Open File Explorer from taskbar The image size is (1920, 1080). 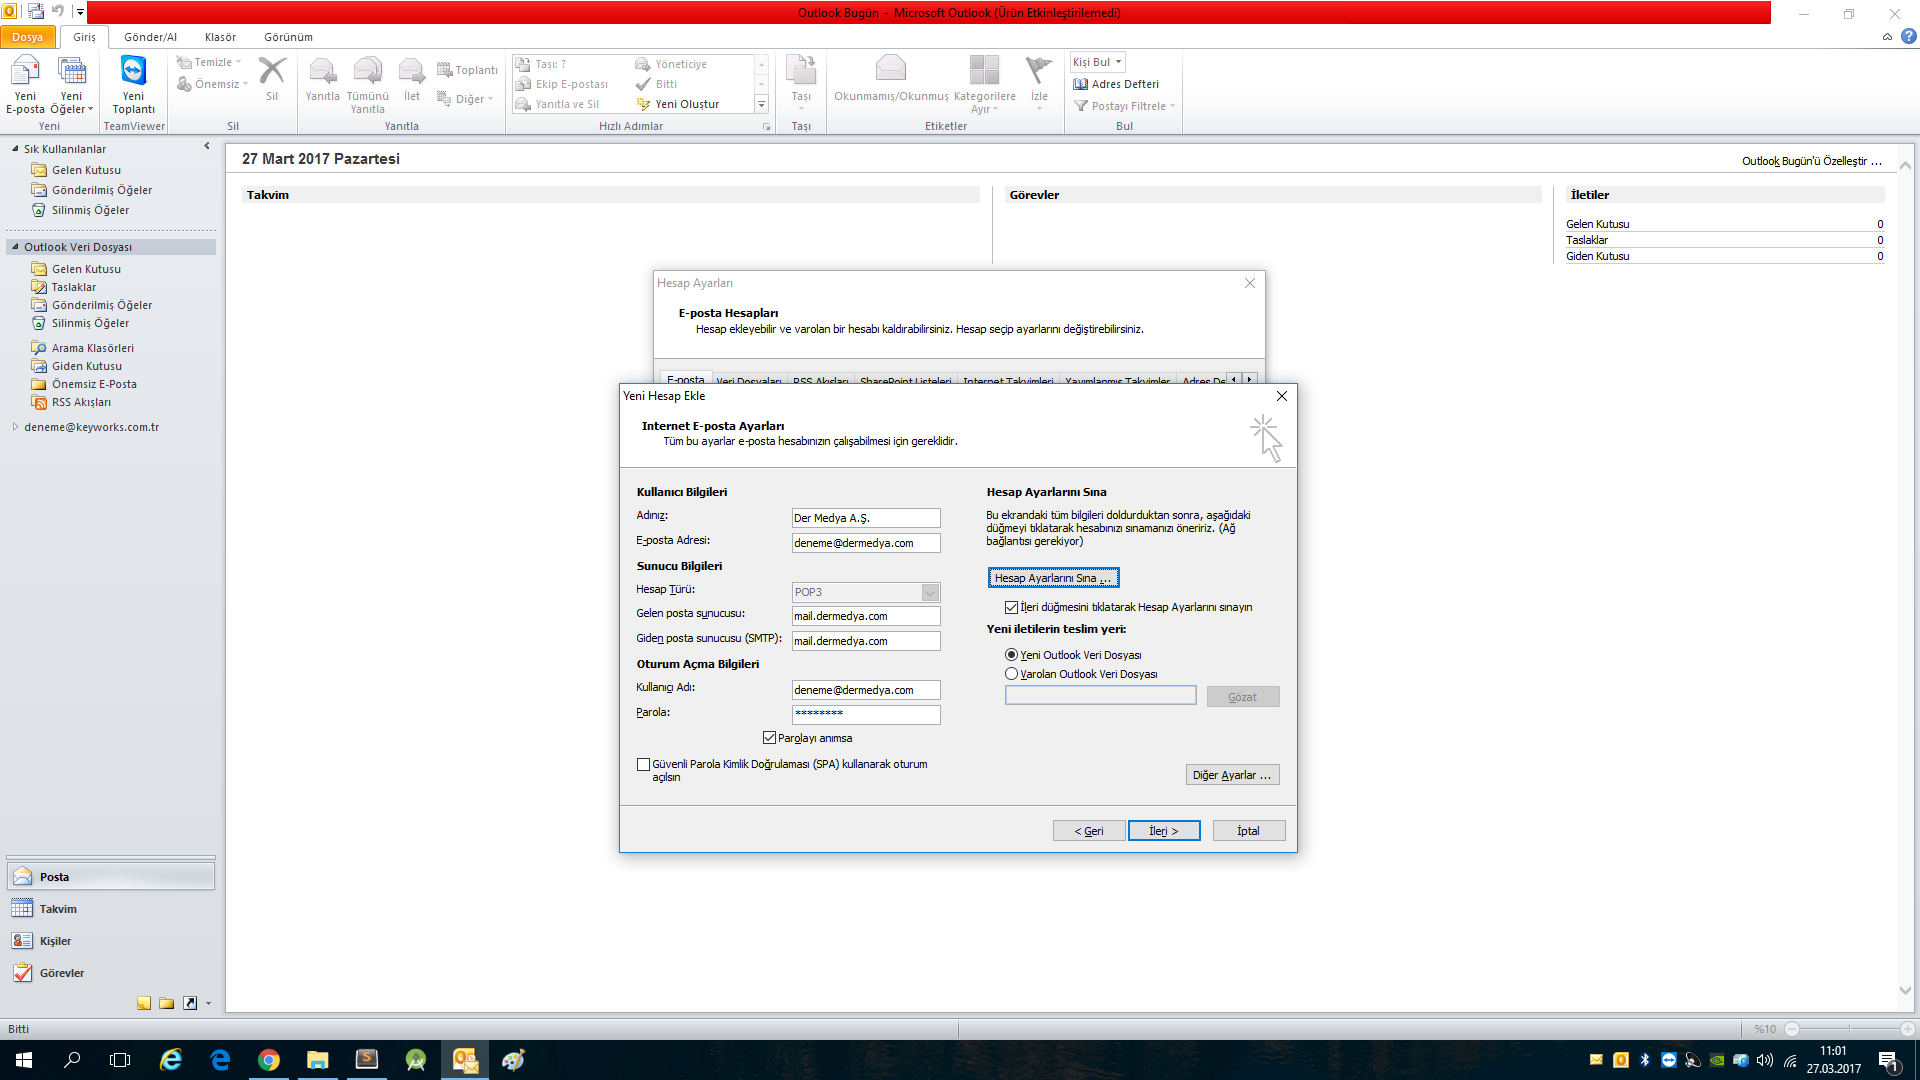pos(318,1060)
